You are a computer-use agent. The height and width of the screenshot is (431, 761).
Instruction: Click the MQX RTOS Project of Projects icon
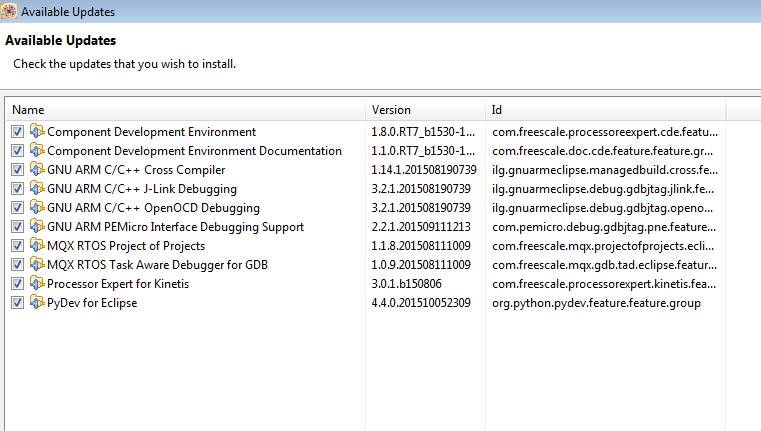click(x=37, y=246)
